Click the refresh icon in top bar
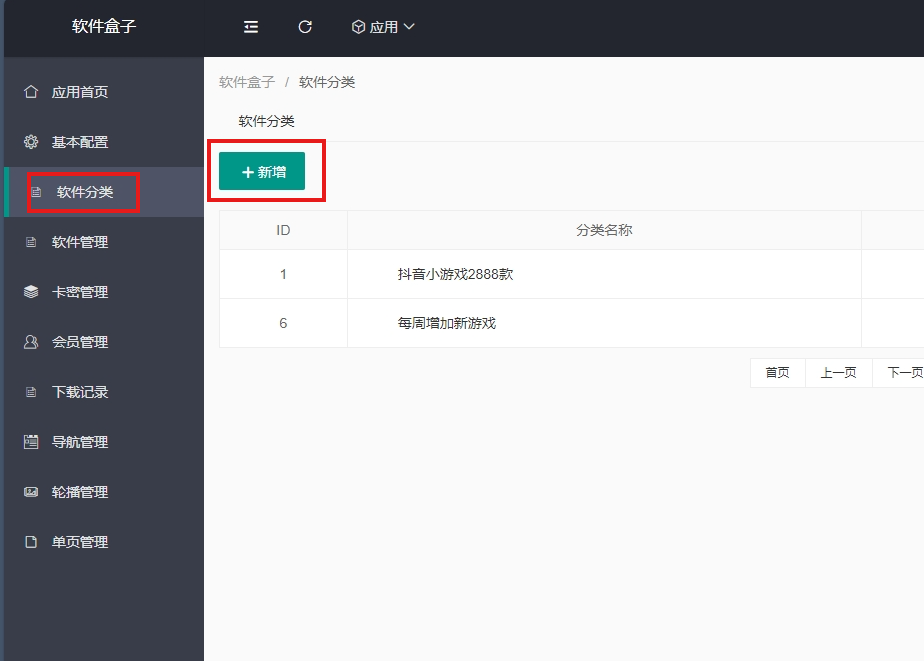Screen dimensions: 924x661 click(x=305, y=27)
